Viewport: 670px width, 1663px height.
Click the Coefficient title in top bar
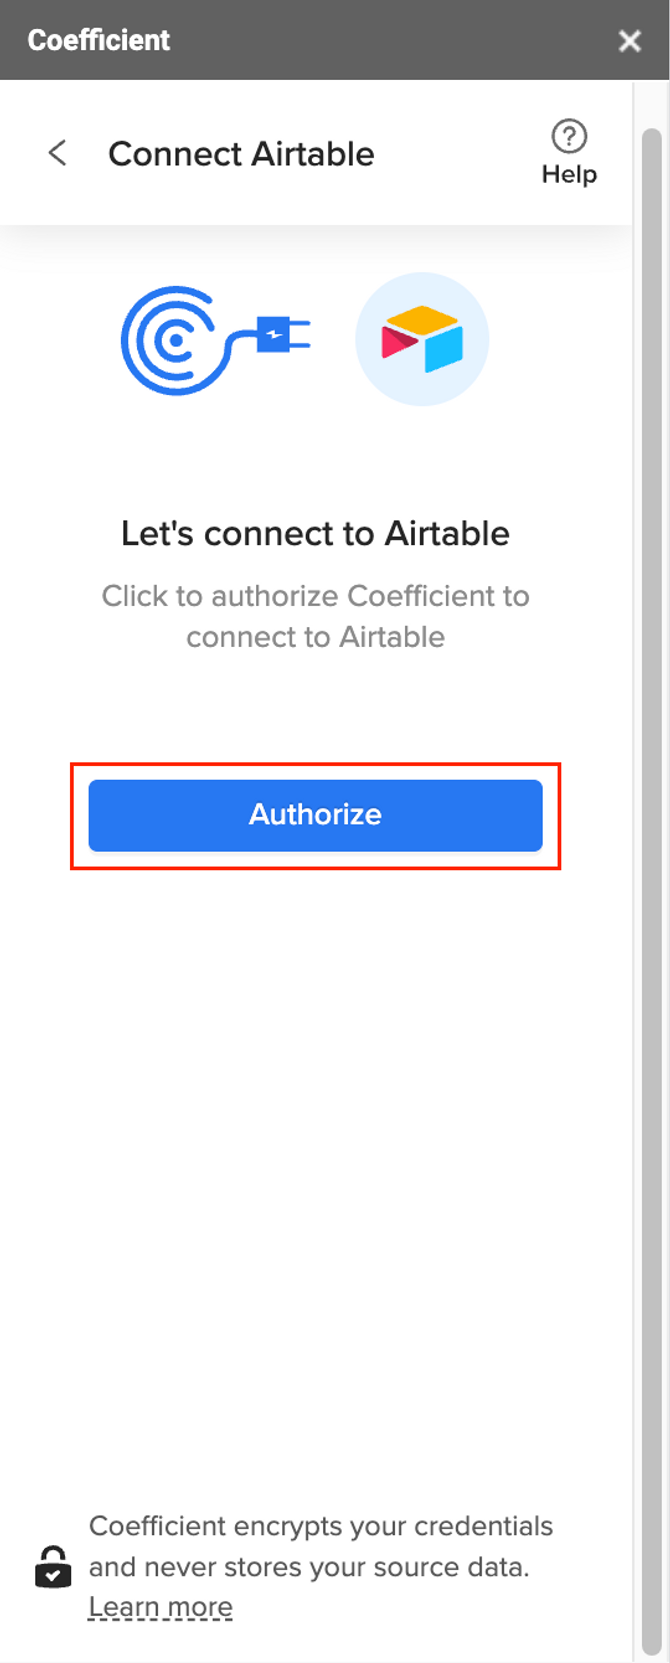(x=99, y=40)
